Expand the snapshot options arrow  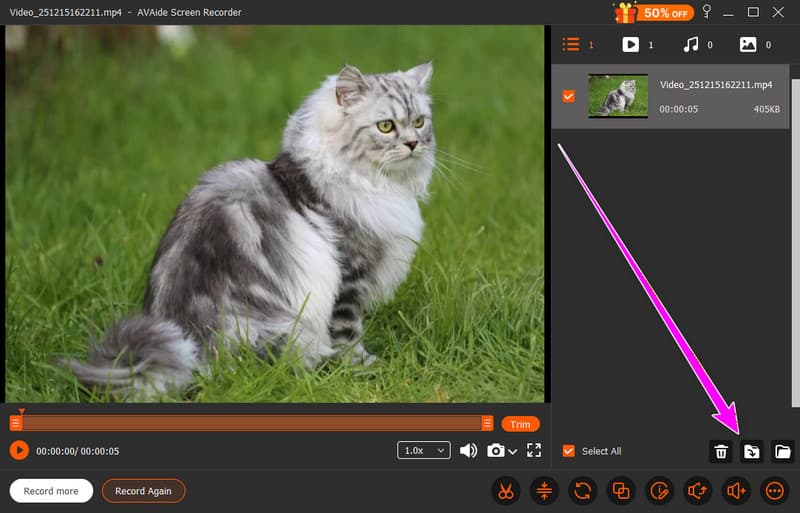[513, 451]
